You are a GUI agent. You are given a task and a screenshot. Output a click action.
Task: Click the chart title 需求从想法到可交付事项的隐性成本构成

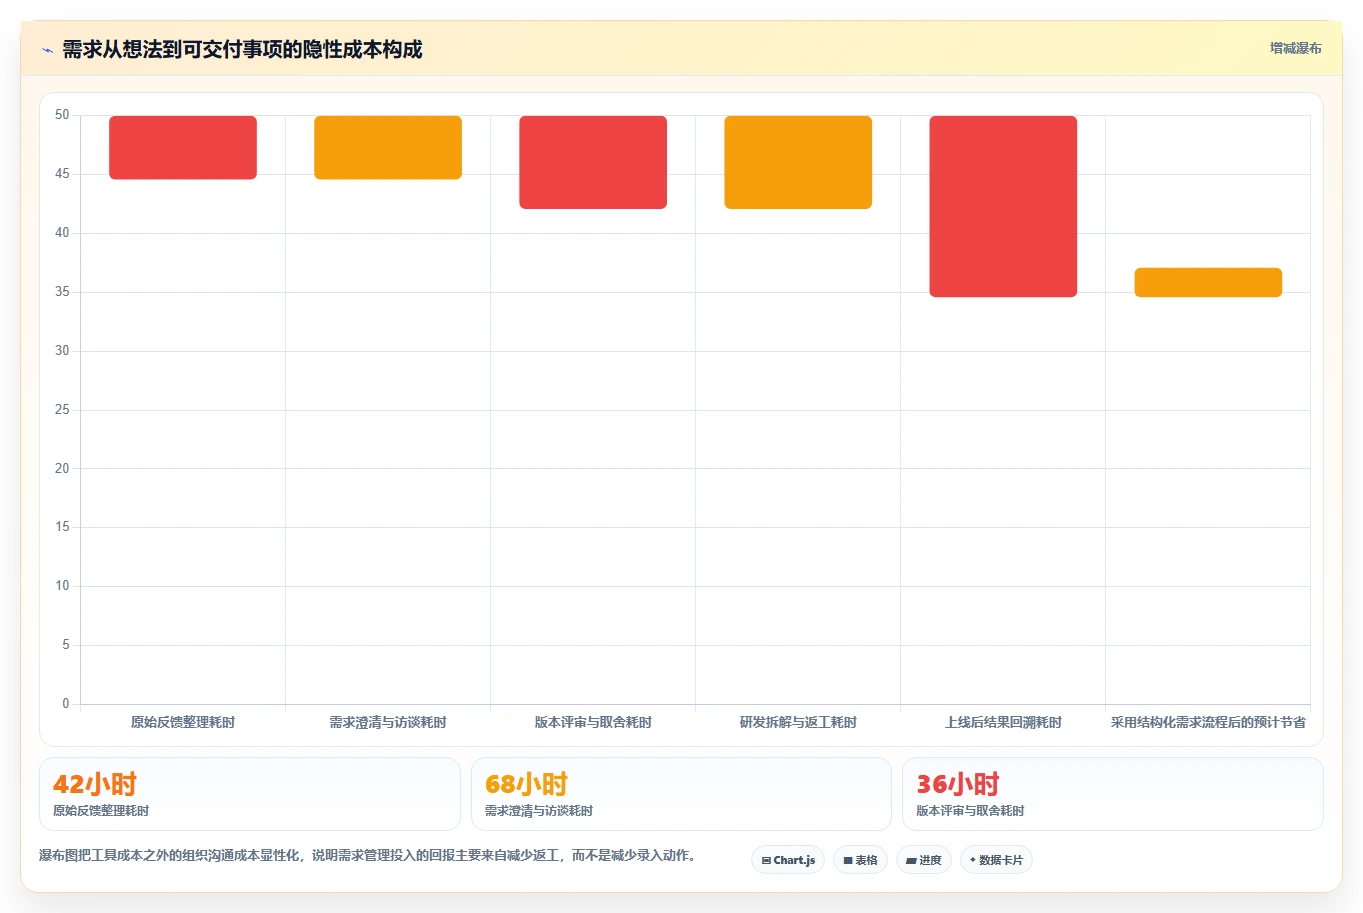coord(242,49)
